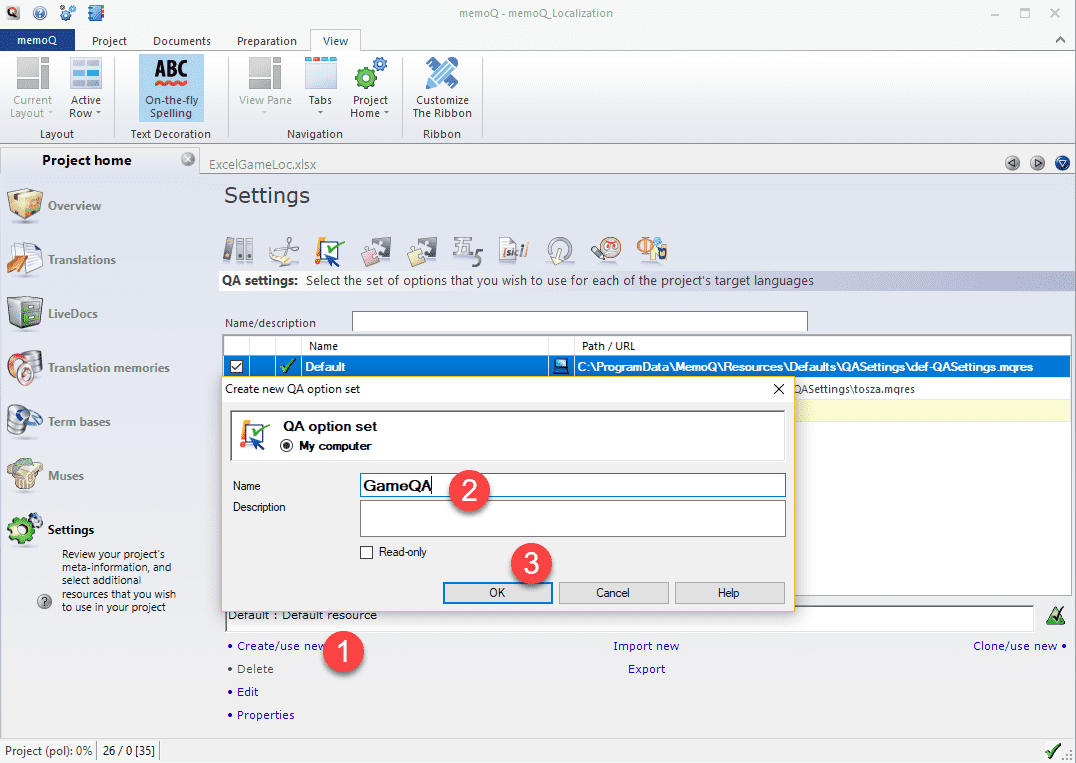Image resolution: width=1076 pixels, height=763 pixels.
Task: Click the green icon beside the description box
Action: pyautogui.click(x=1055, y=615)
